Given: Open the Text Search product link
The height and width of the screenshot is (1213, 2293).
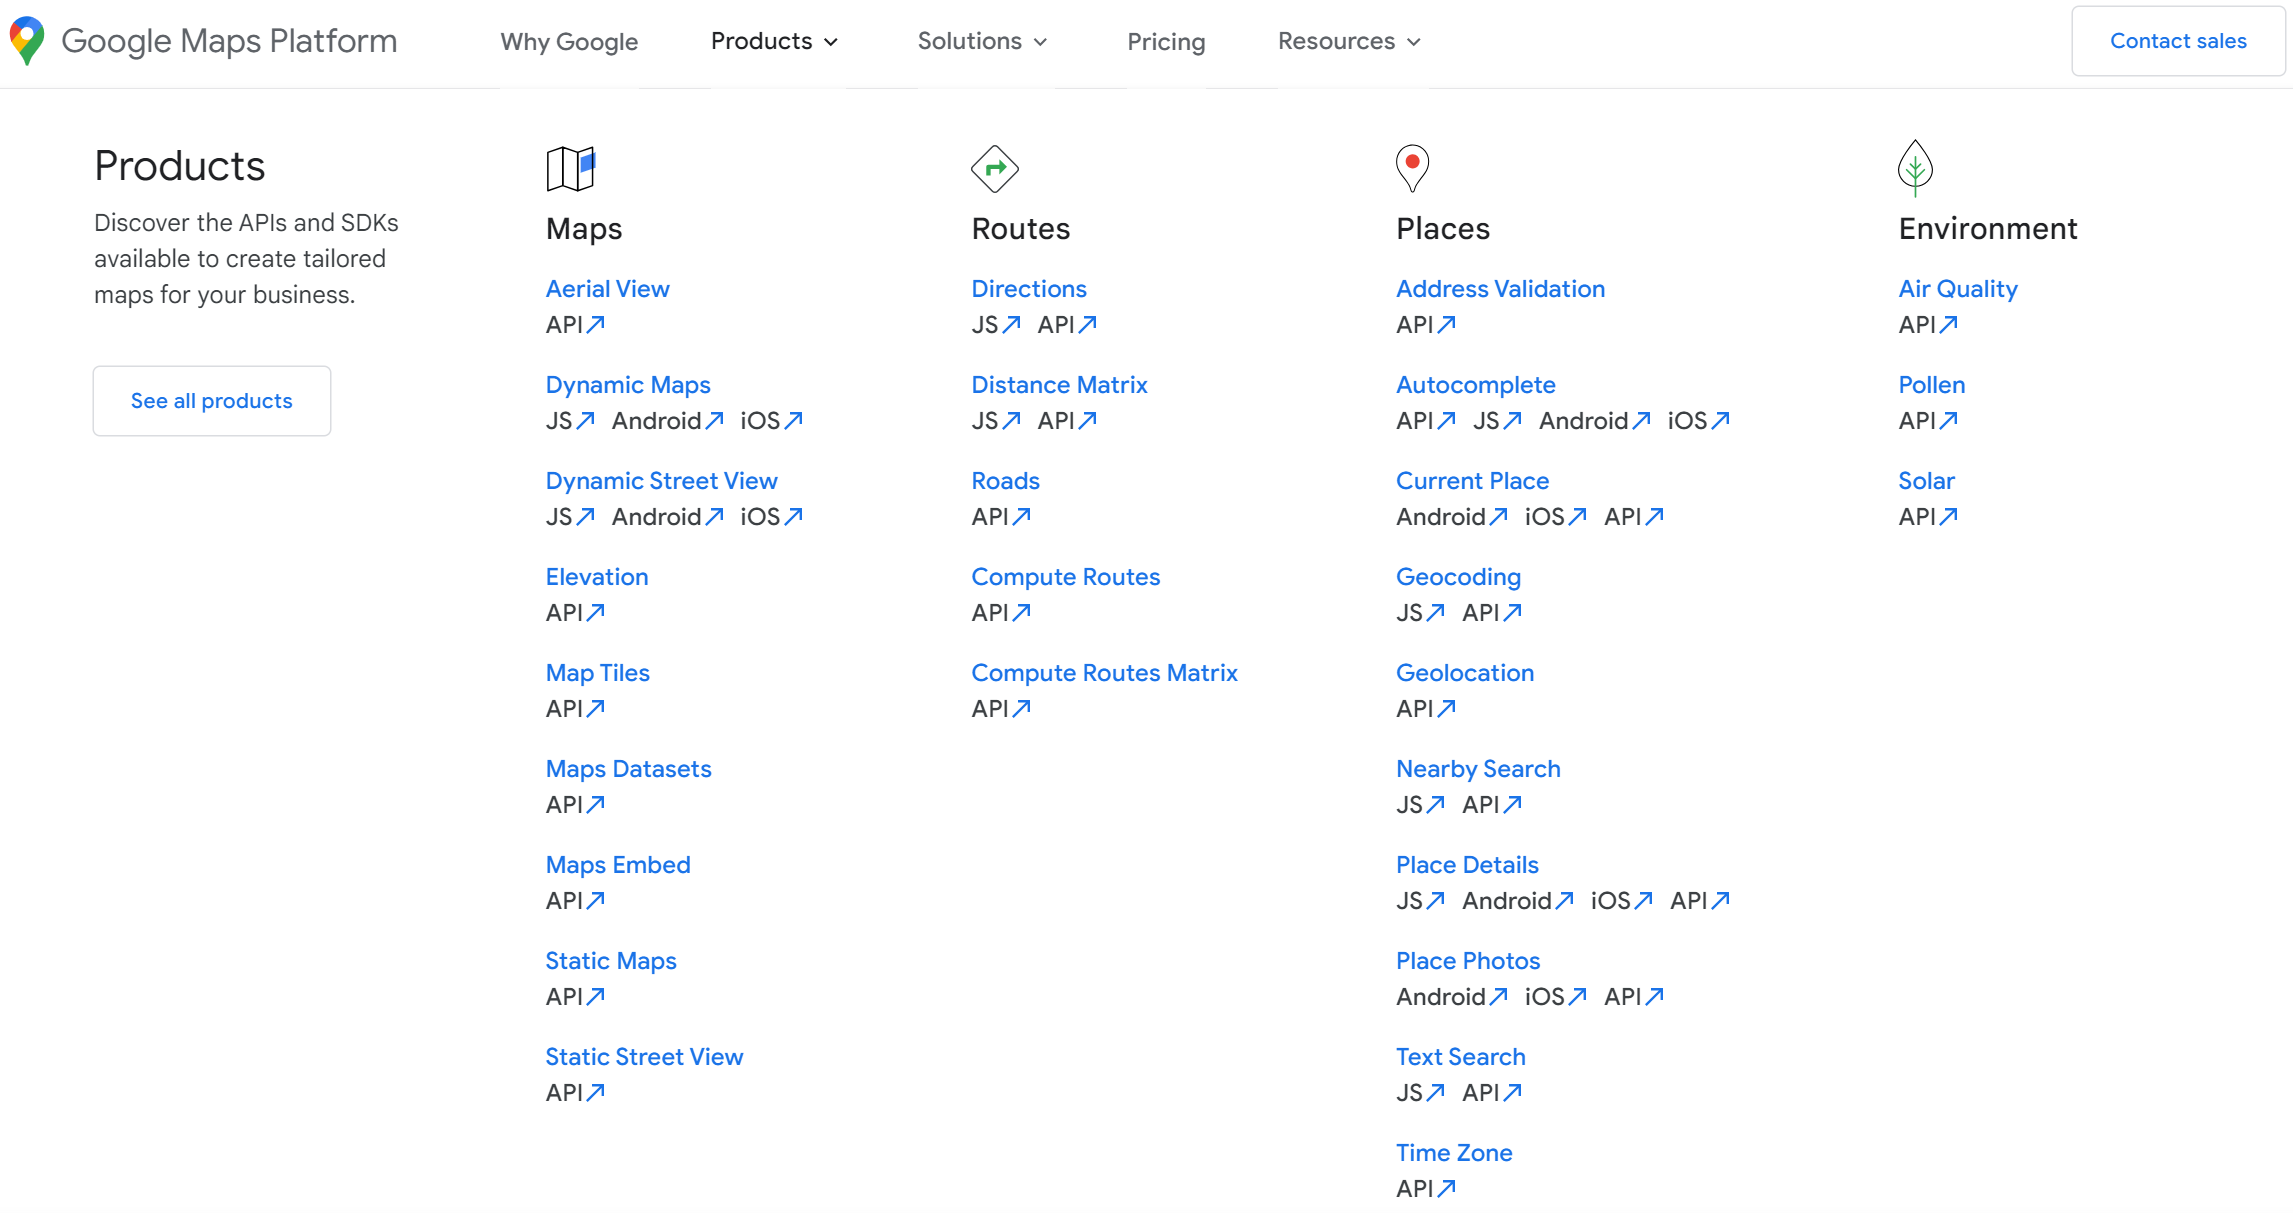Looking at the screenshot, I should click(x=1461, y=1057).
